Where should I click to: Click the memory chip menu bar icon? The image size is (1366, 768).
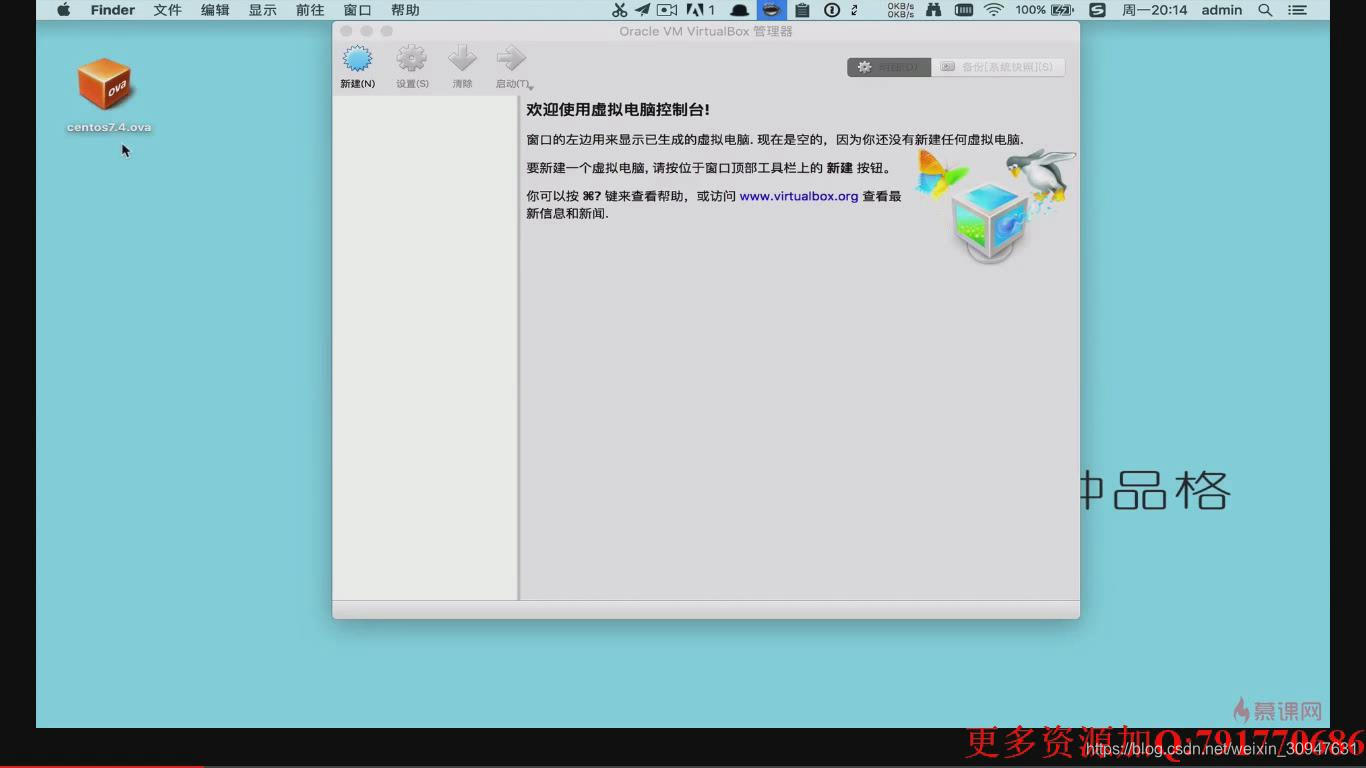pos(964,10)
